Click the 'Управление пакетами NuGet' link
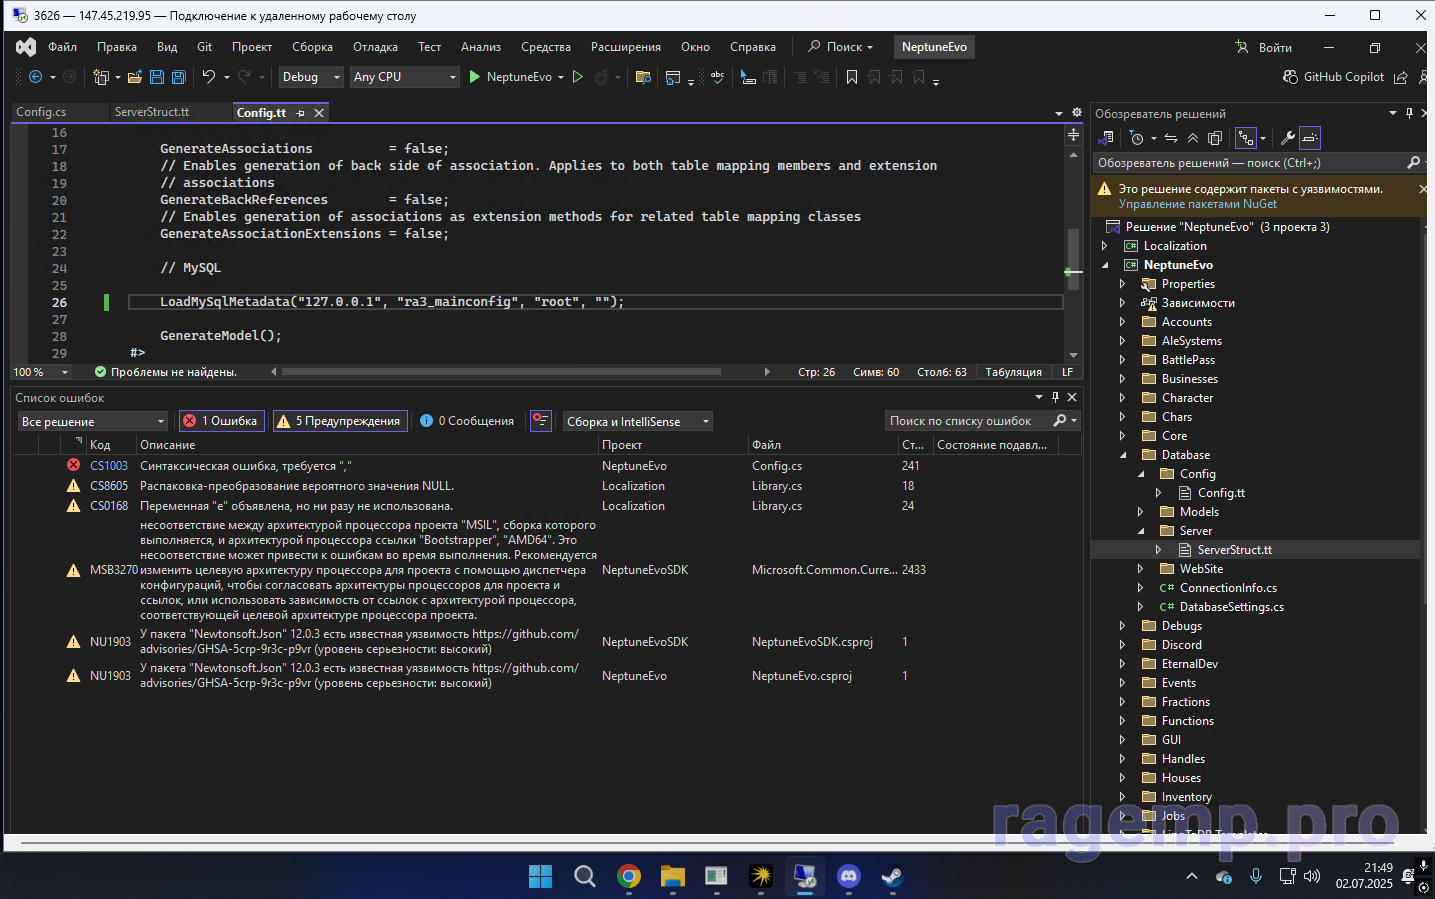This screenshot has width=1435, height=899. tap(1197, 204)
